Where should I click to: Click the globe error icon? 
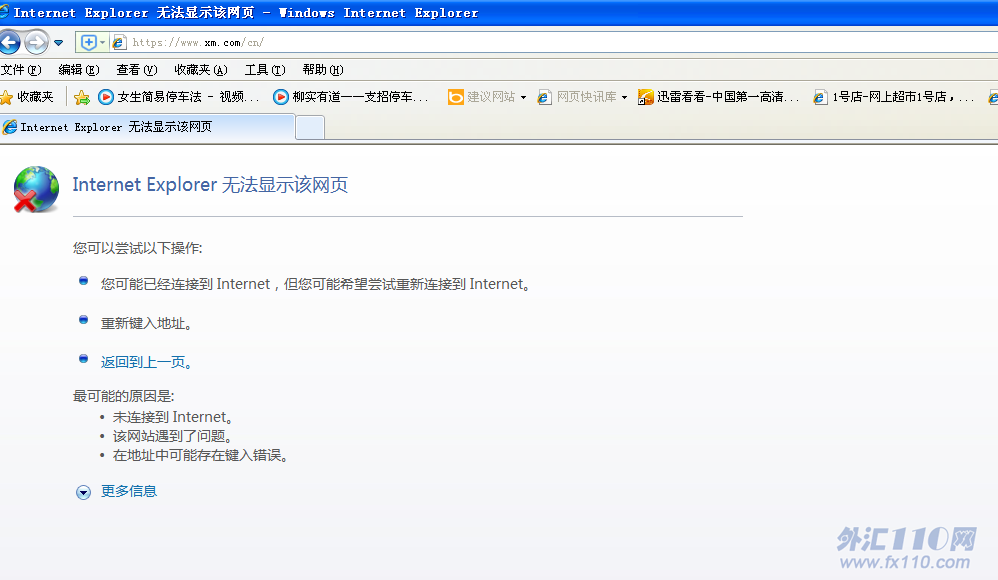click(x=36, y=189)
